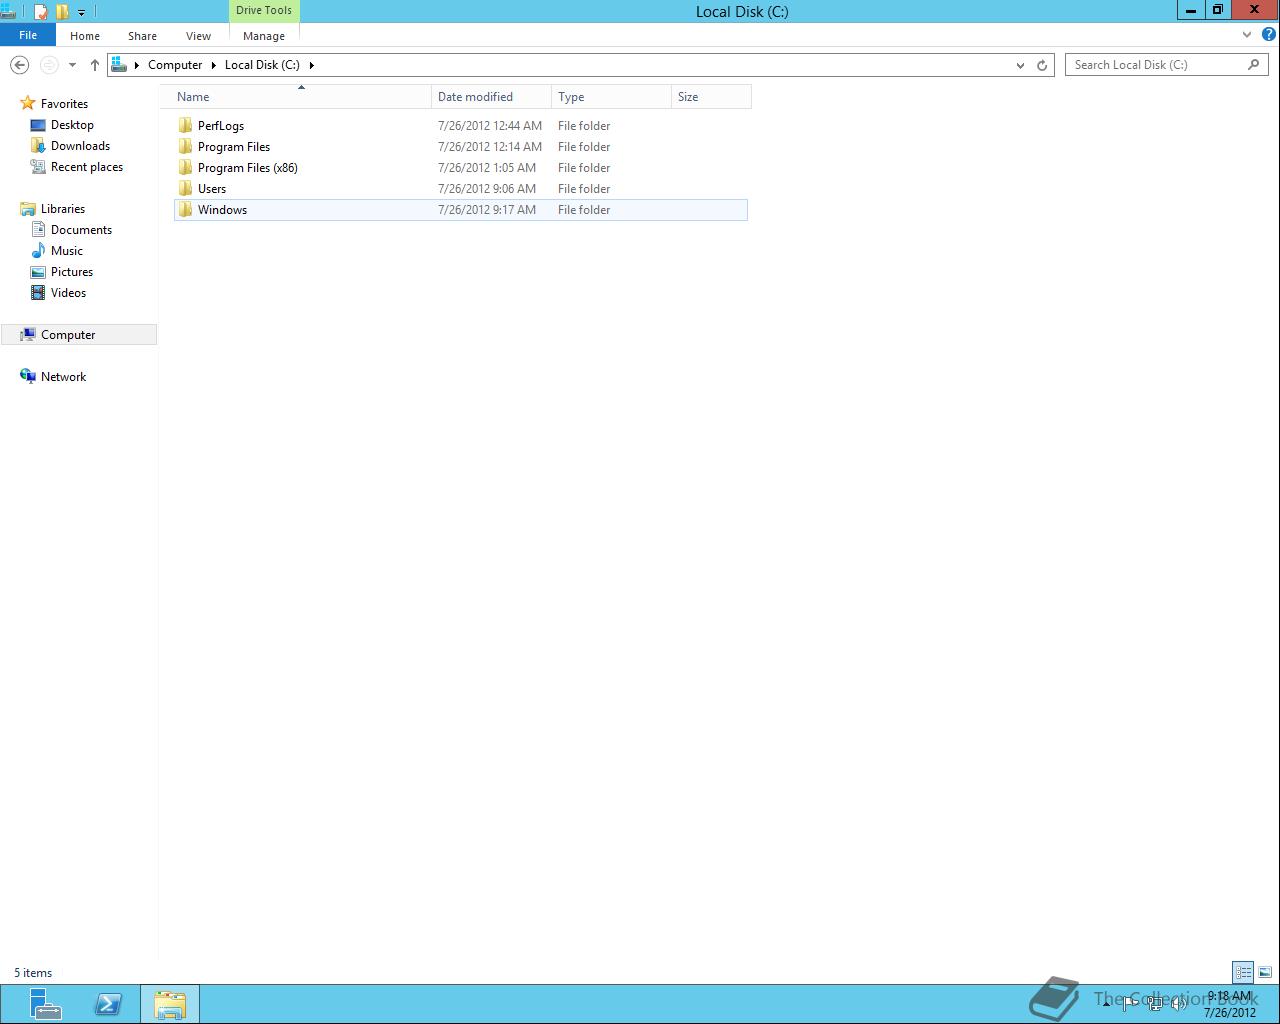Image resolution: width=1280 pixels, height=1024 pixels.
Task: Switch to the Share ribbon tab
Action: pos(142,36)
